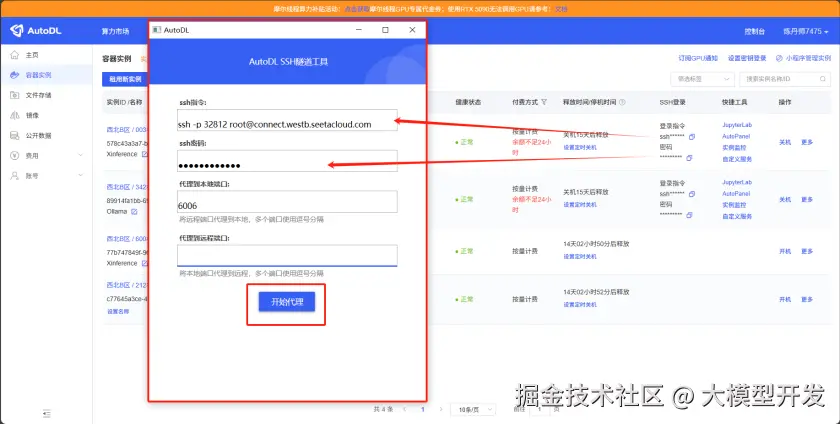The image size is (840, 424).
Task: Click the 租用新实例 button
Action: (x=125, y=79)
